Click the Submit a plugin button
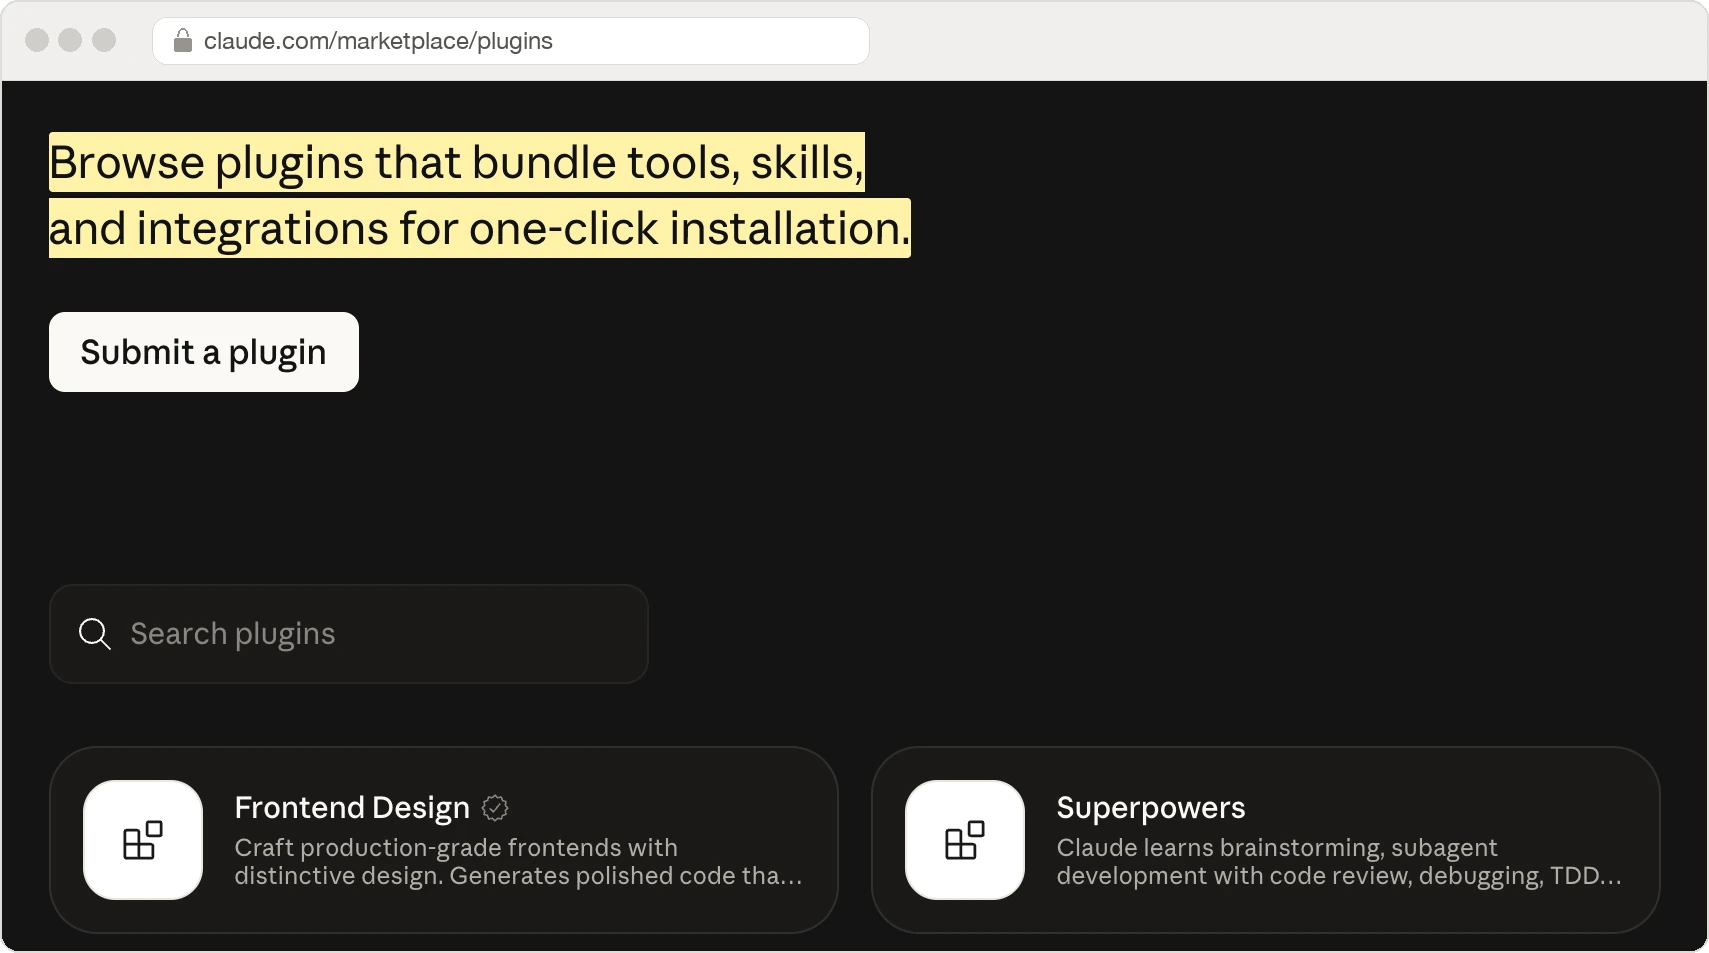This screenshot has height=953, width=1709. pos(204,352)
